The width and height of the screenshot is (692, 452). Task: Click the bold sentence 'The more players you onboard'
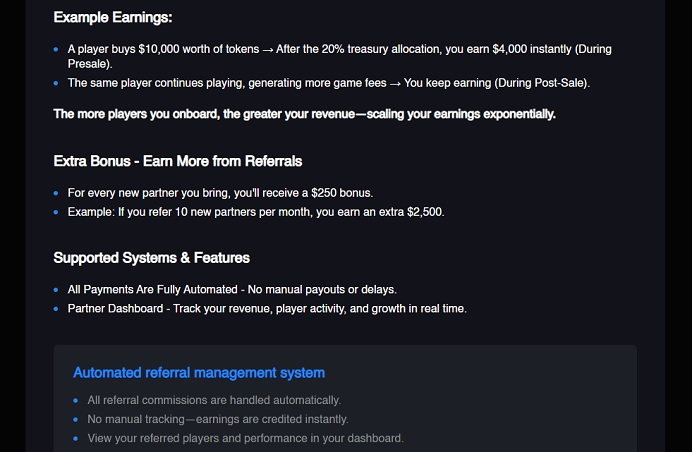click(305, 114)
